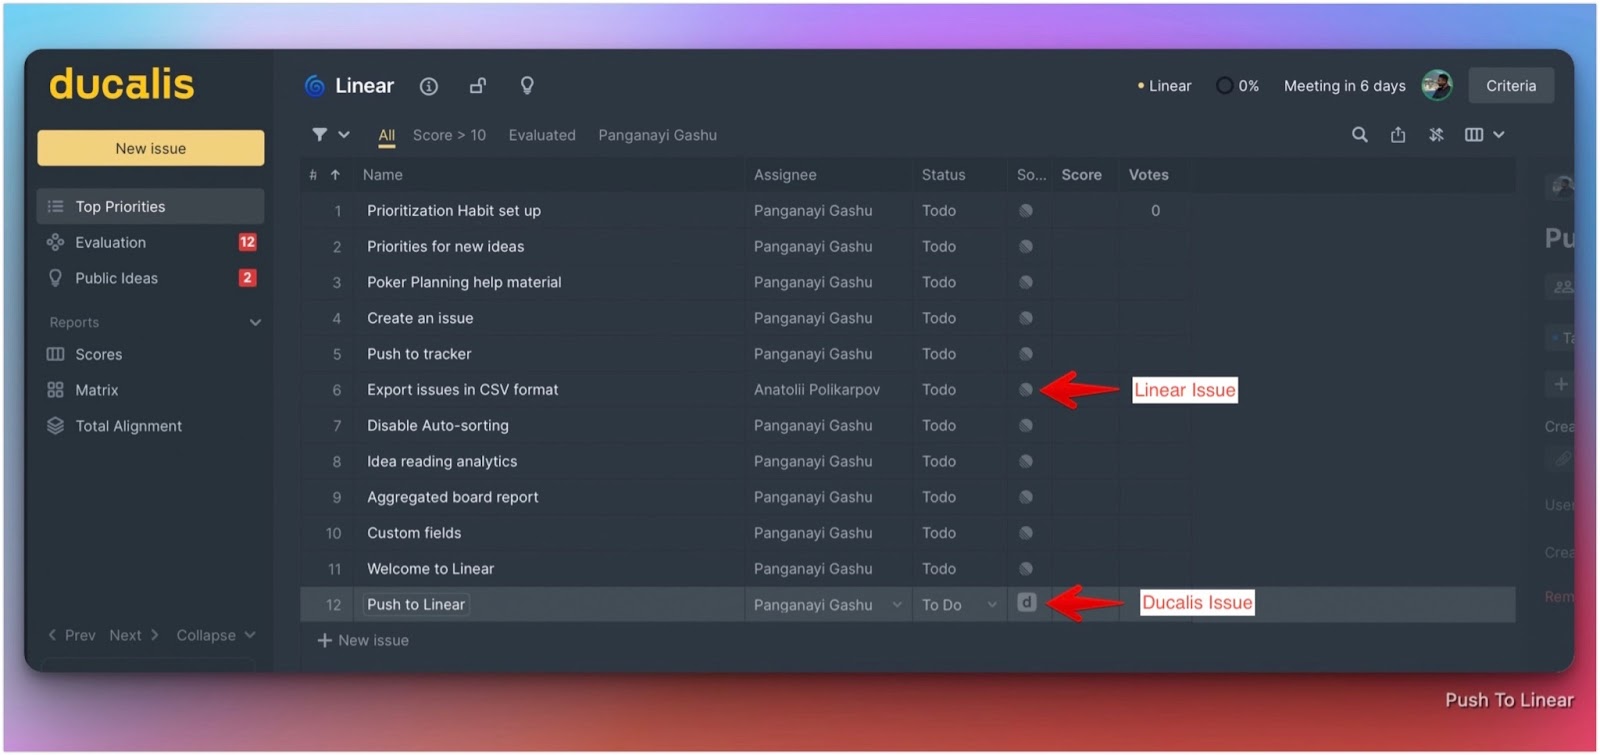Click the unlock sharing icon in header
Screen dimensions: 1600x755
(478, 86)
